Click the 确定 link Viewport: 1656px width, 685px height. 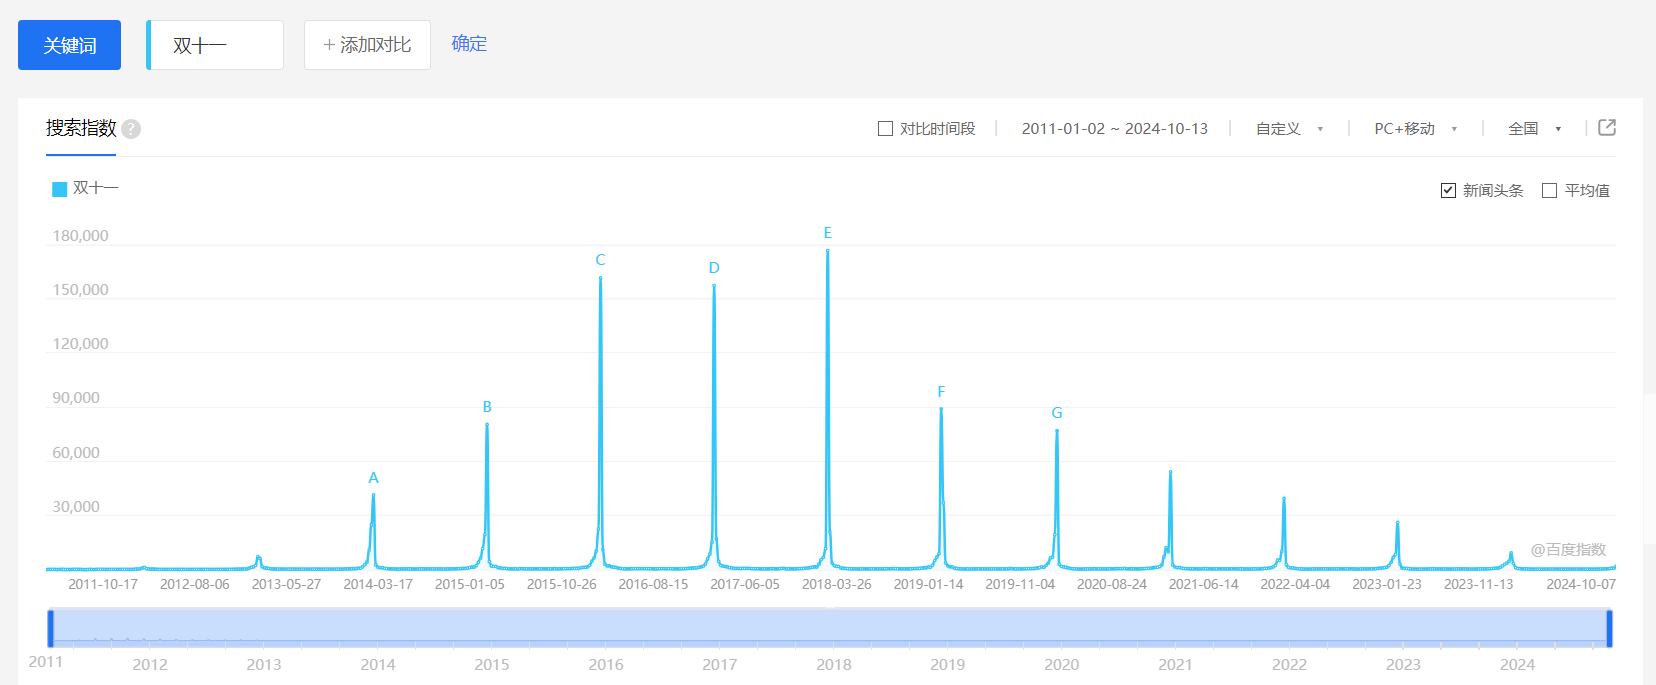point(469,43)
